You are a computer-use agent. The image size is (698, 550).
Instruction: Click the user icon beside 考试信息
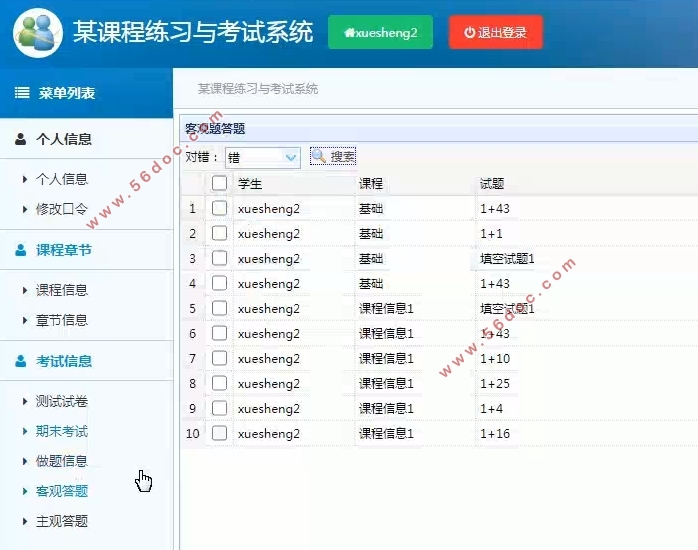pyautogui.click(x=21, y=361)
